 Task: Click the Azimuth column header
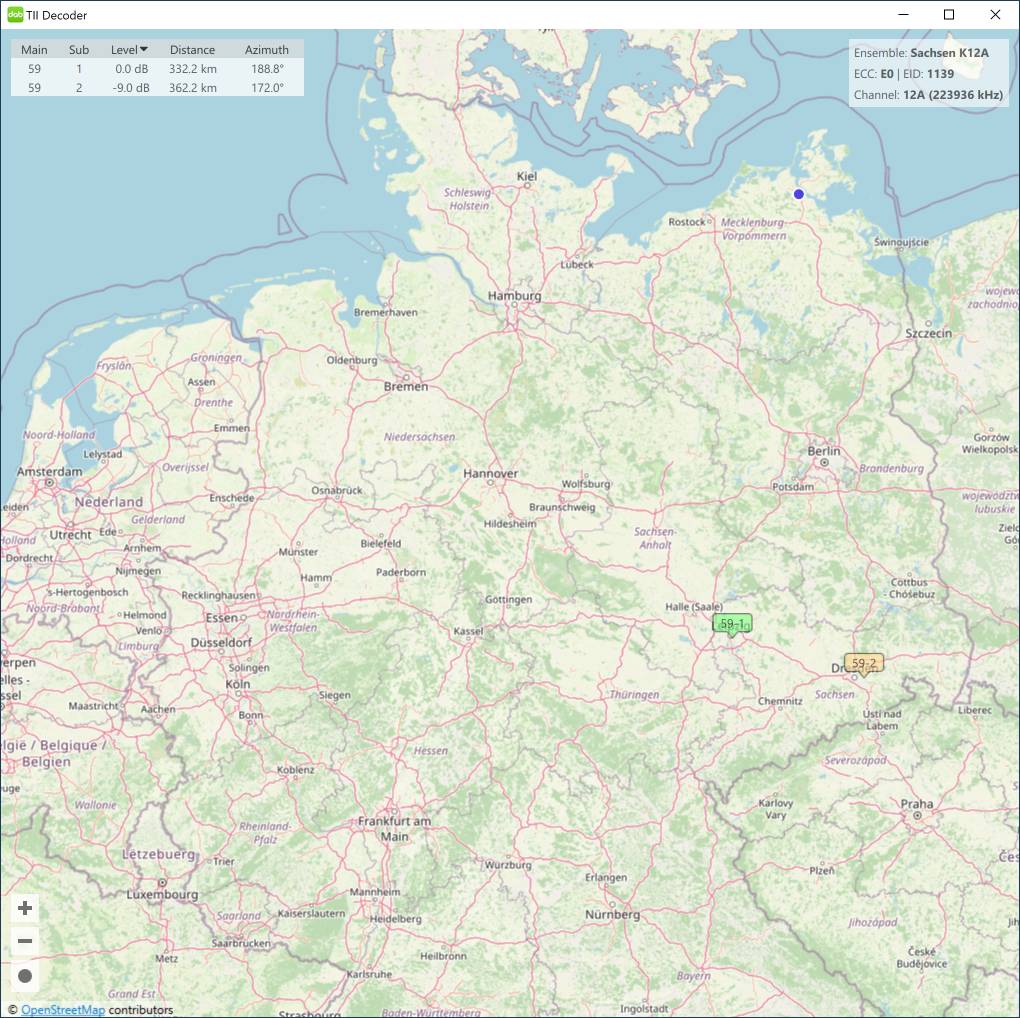267,50
